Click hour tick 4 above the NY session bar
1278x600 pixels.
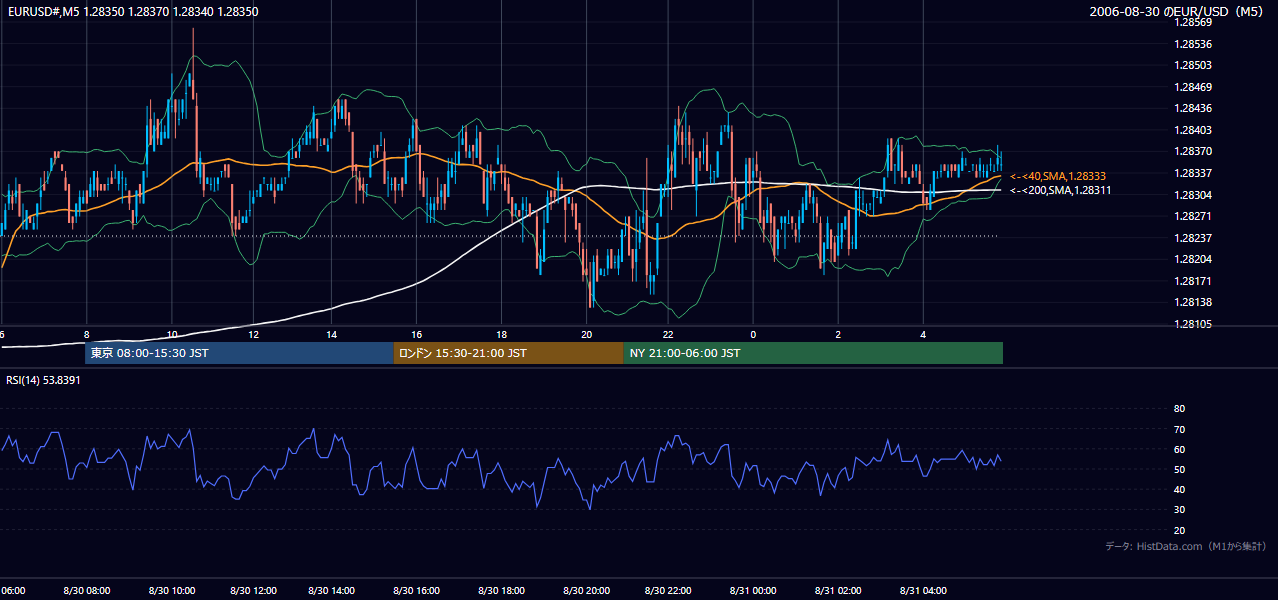click(924, 335)
